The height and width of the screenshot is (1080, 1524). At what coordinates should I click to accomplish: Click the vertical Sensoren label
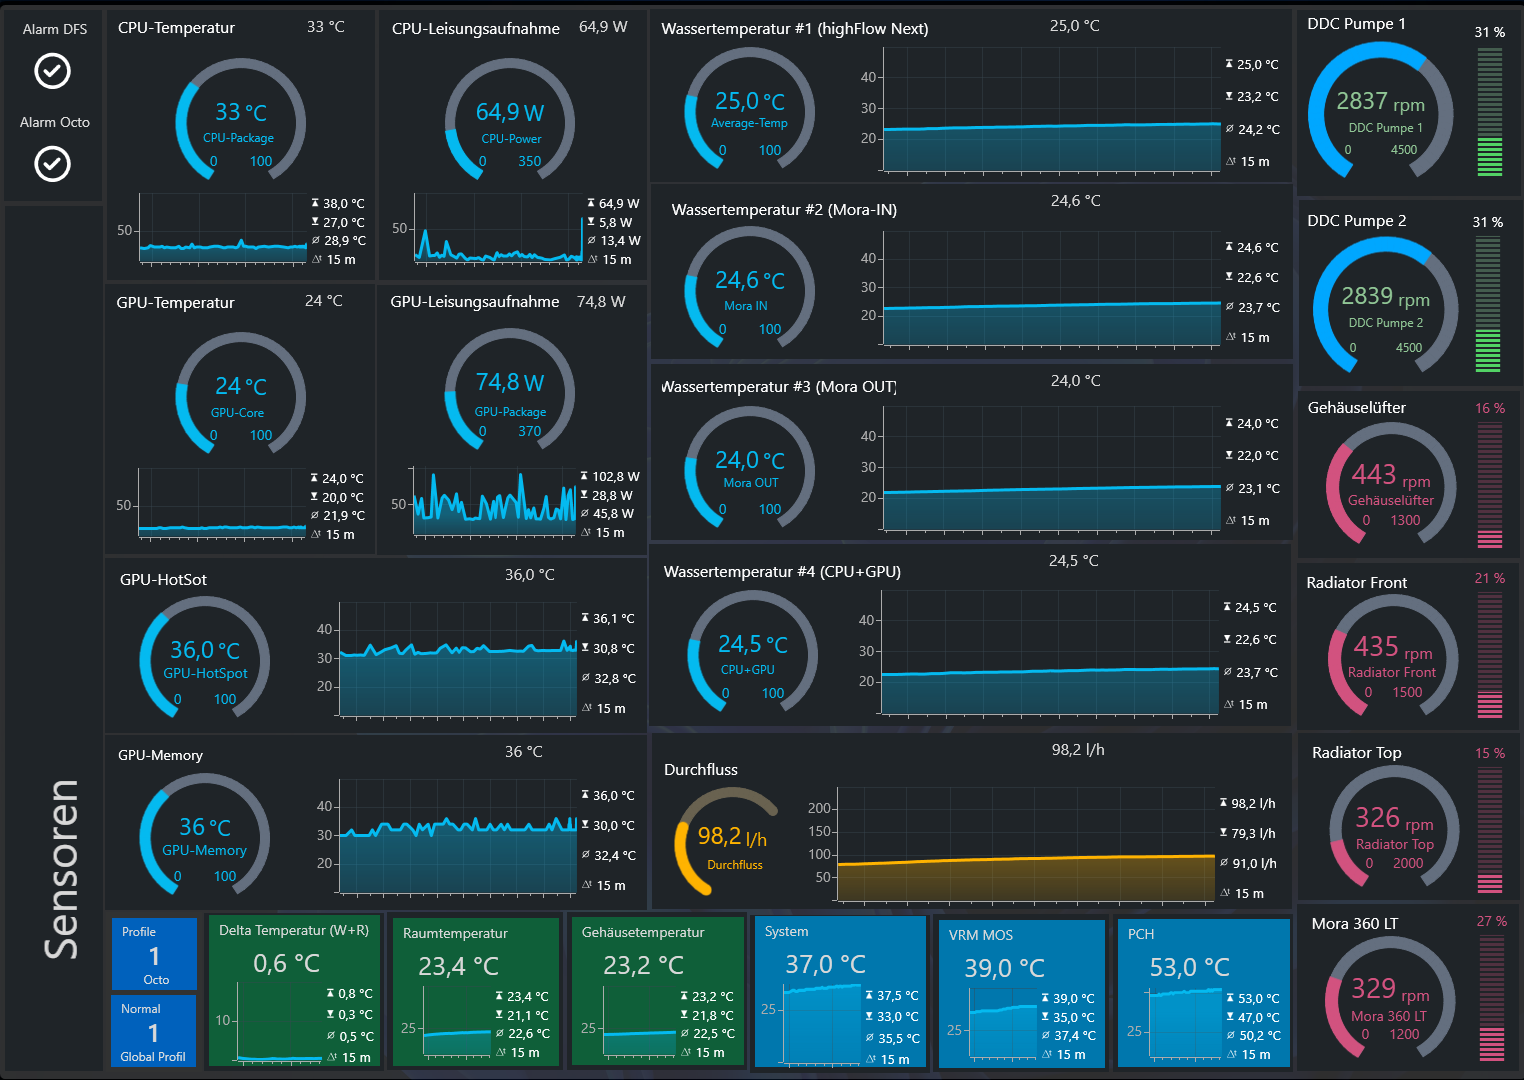(61, 869)
